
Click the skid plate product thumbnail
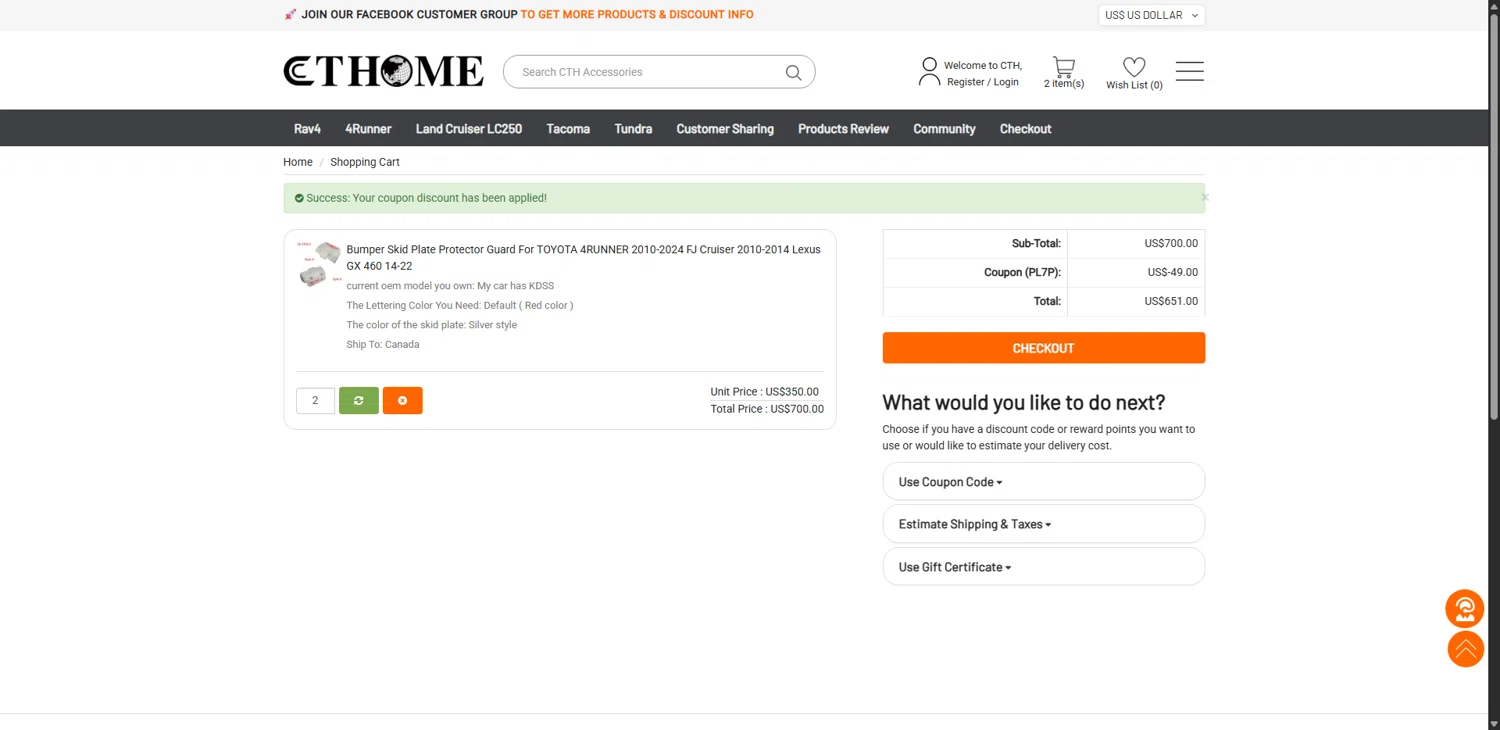point(319,265)
